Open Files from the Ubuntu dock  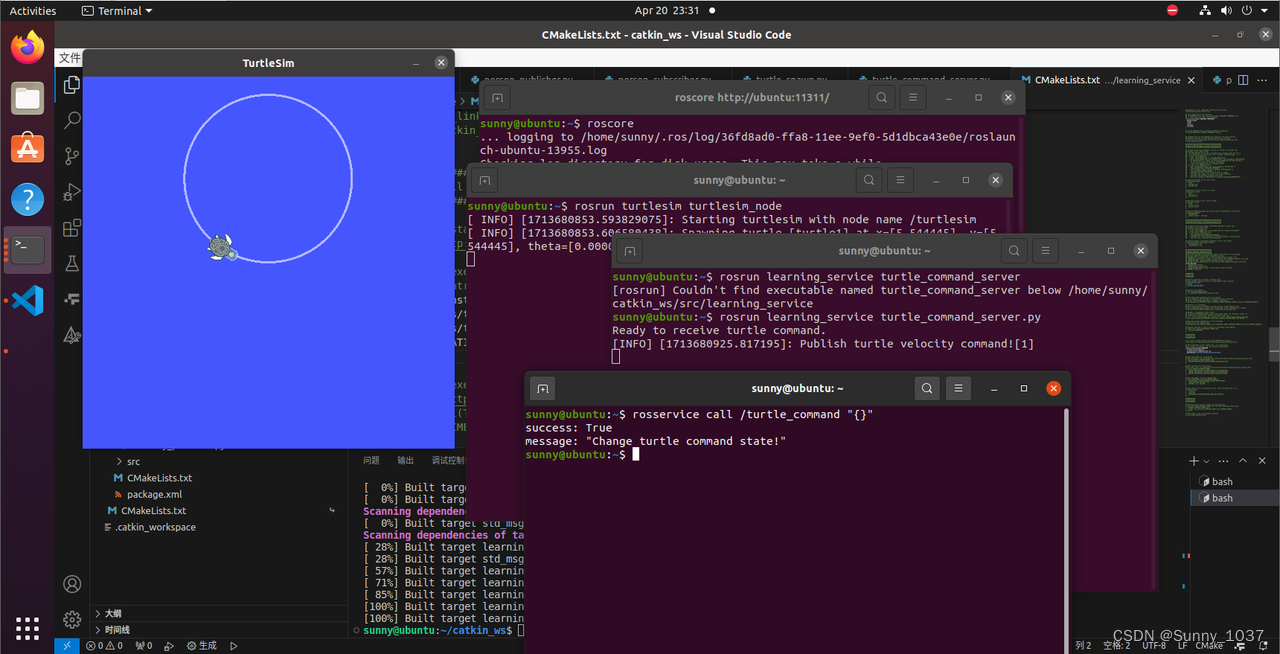[x=28, y=98]
